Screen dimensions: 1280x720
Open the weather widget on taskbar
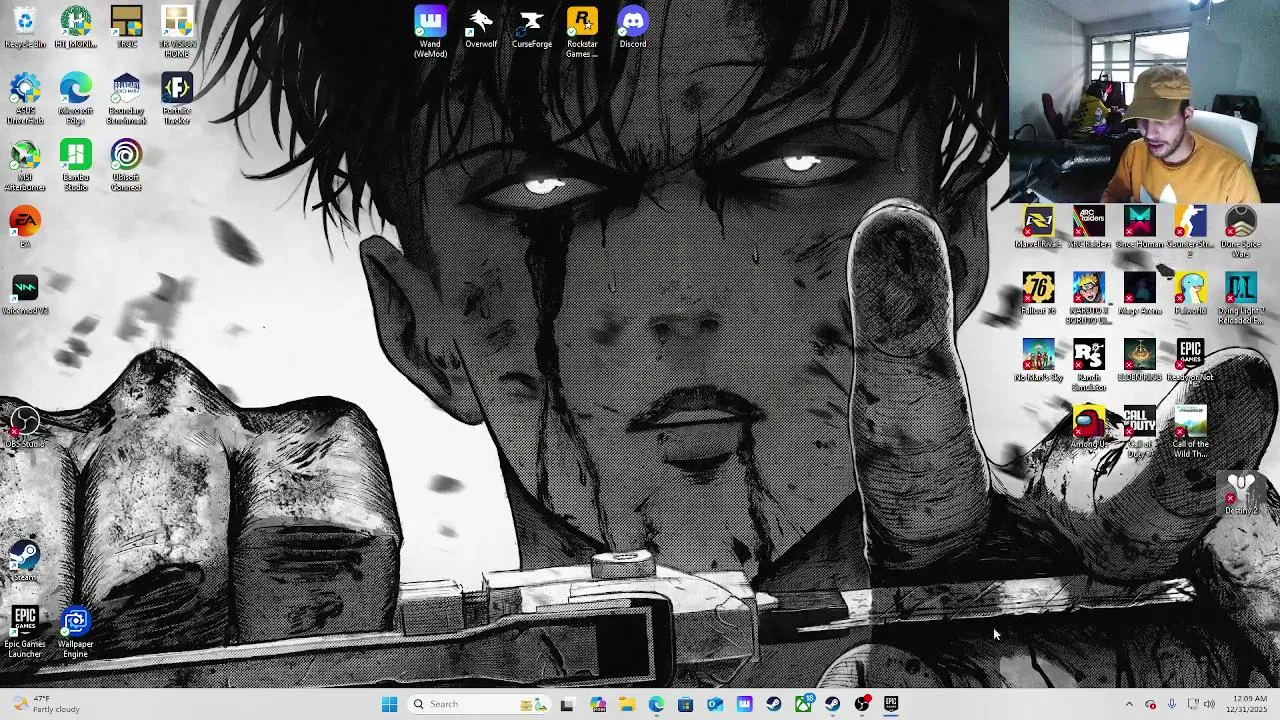[x=45, y=704]
